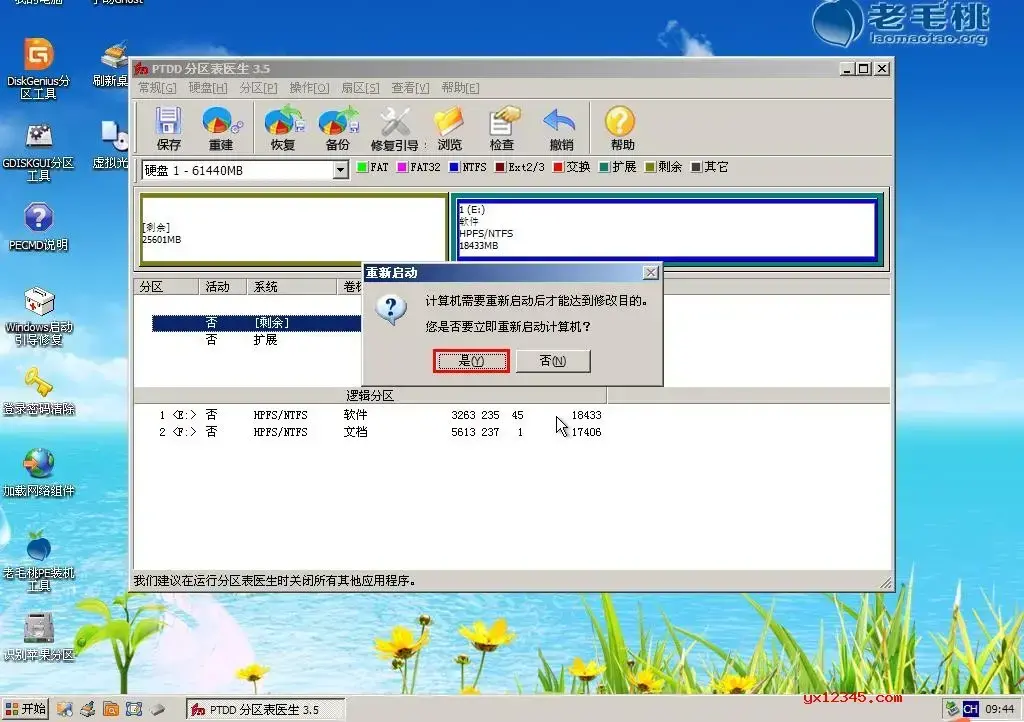The width and height of the screenshot is (1024, 722).
Task: Select the 重建 rebuild partition table icon
Action: click(221, 128)
